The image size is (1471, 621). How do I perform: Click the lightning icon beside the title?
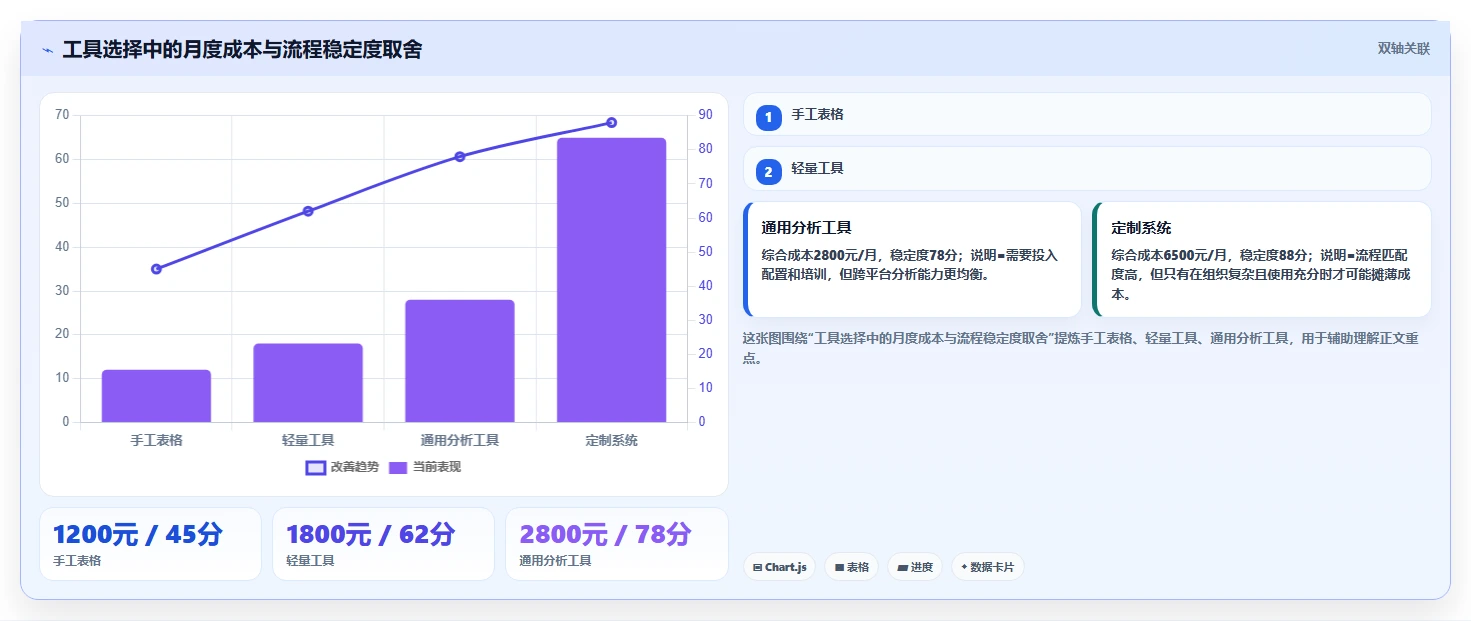pyautogui.click(x=47, y=50)
